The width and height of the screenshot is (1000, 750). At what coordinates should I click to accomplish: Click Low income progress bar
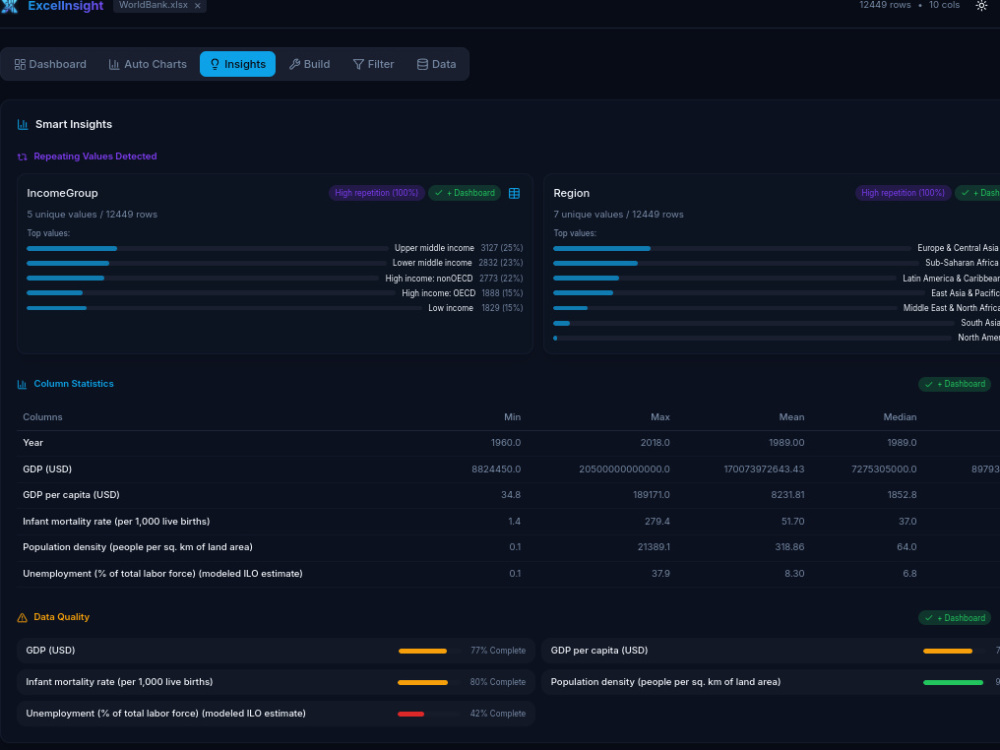click(224, 308)
